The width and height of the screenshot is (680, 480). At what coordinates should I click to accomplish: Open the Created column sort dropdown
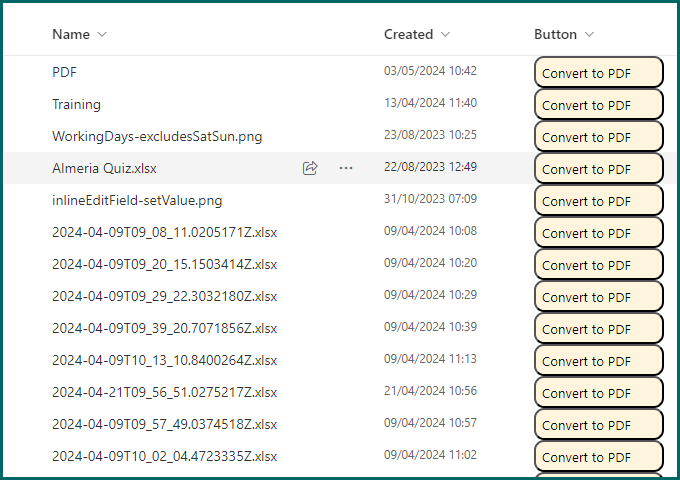click(x=445, y=35)
